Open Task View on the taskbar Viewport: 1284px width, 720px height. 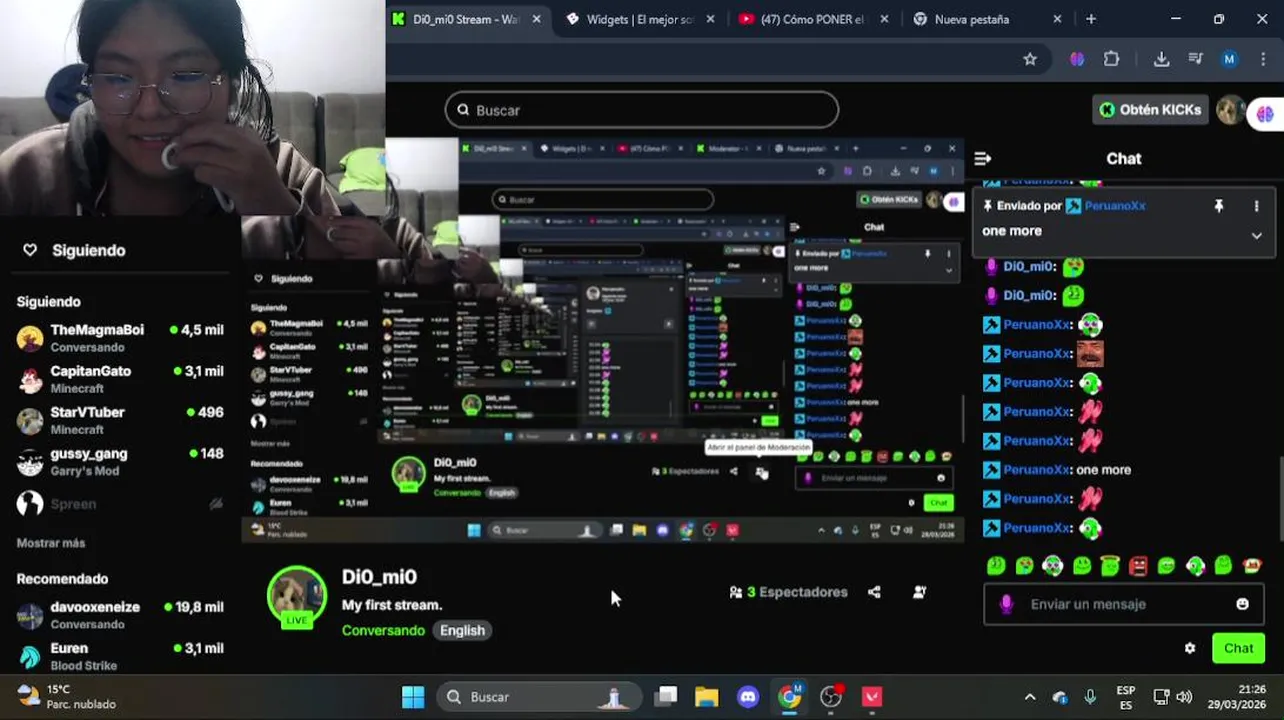click(x=666, y=697)
